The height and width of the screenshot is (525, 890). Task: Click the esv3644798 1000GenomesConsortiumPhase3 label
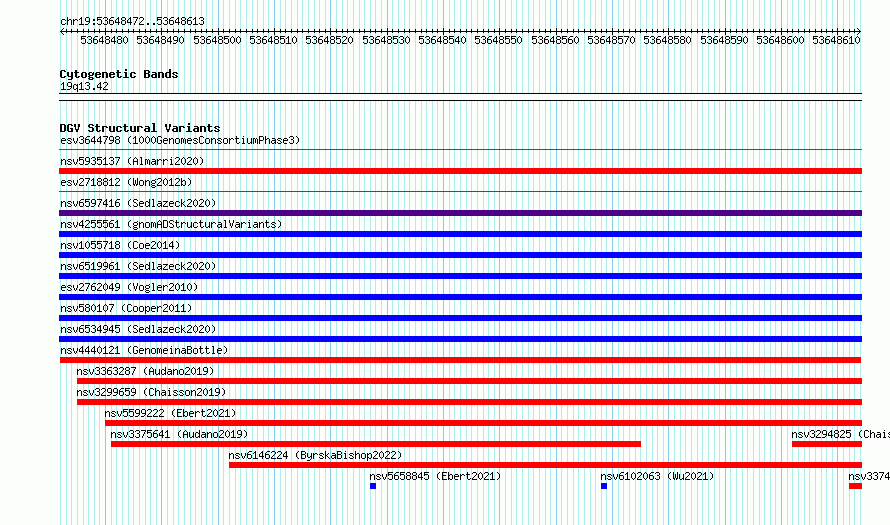[180, 140]
